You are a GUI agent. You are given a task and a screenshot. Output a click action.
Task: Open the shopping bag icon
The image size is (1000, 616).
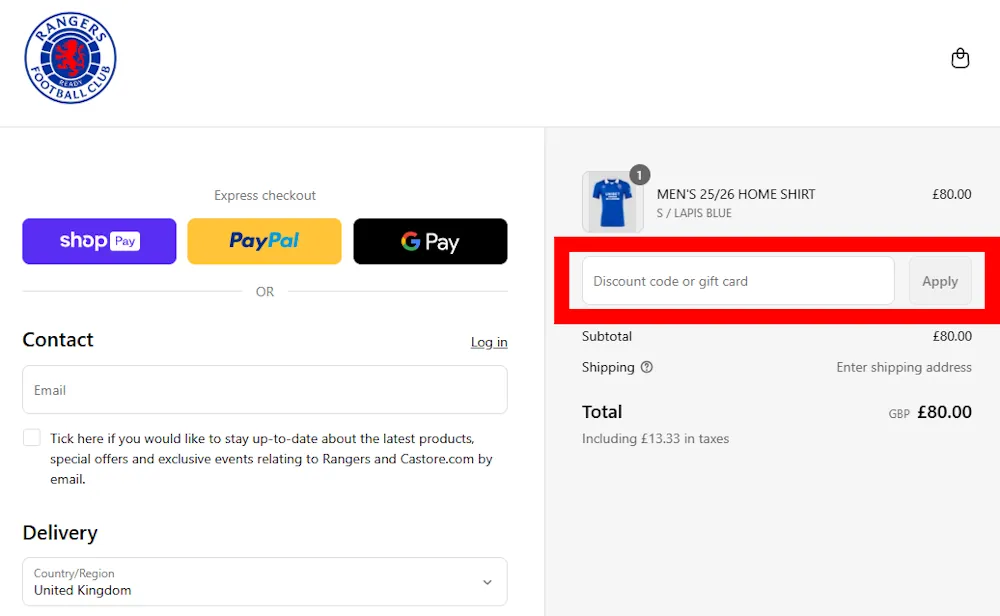click(960, 58)
